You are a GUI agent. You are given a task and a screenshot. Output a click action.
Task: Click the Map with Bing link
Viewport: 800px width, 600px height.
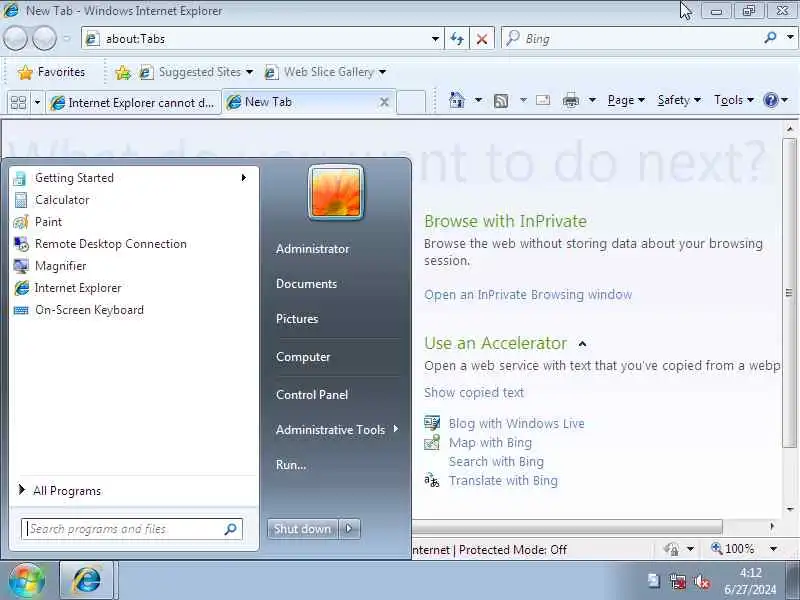click(490, 442)
